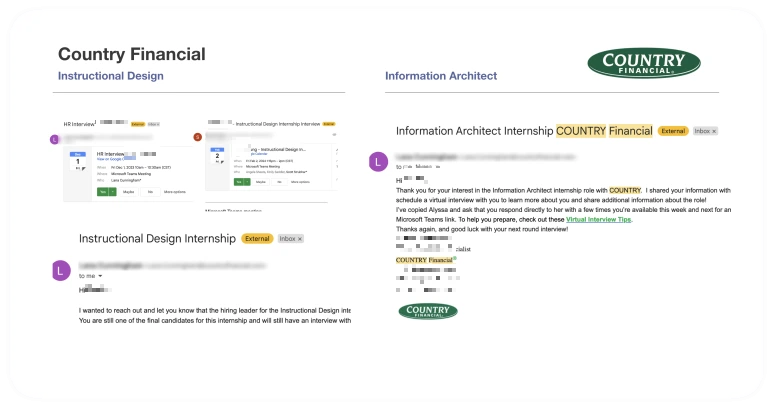Image resolution: width=773 pixels, height=408 pixels.
Task: Remove Inbox label on Instructional Design Internship email
Action: click(300, 239)
